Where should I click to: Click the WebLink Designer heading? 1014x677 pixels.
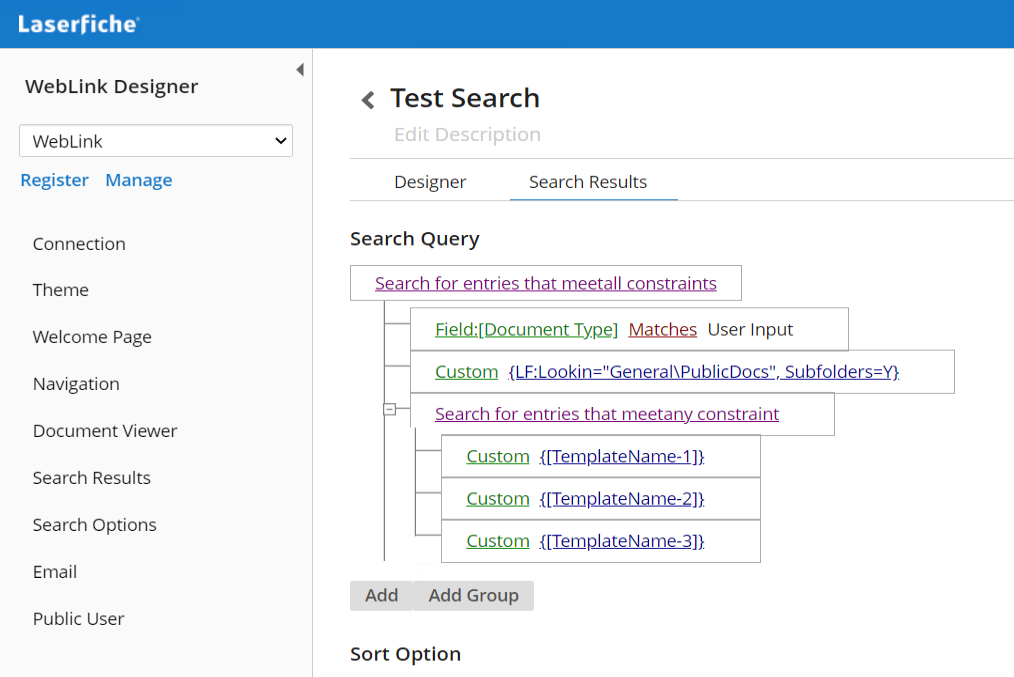111,87
